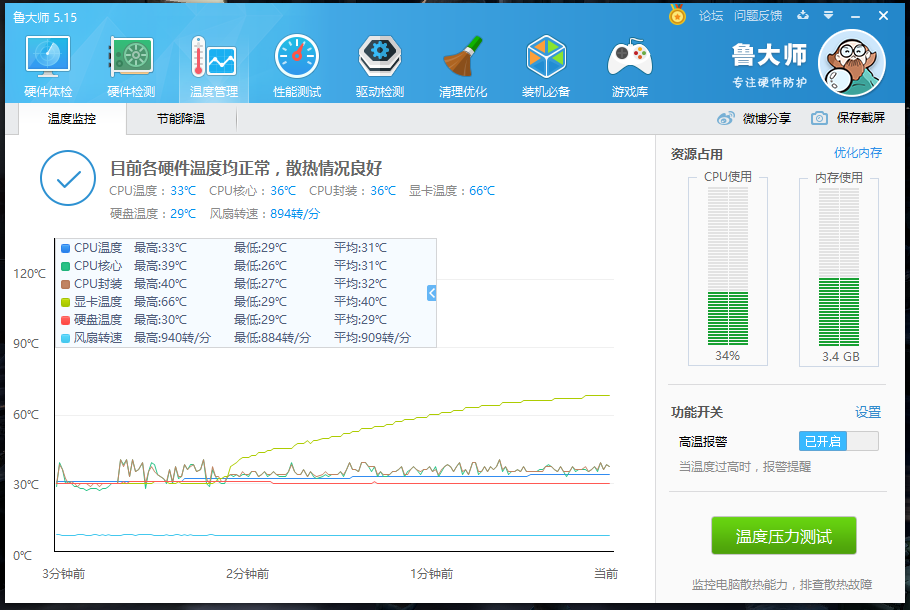Image resolution: width=910 pixels, height=610 pixels.
Task: Click the Weibo icon for 微博分享
Action: pyautogui.click(x=725, y=118)
